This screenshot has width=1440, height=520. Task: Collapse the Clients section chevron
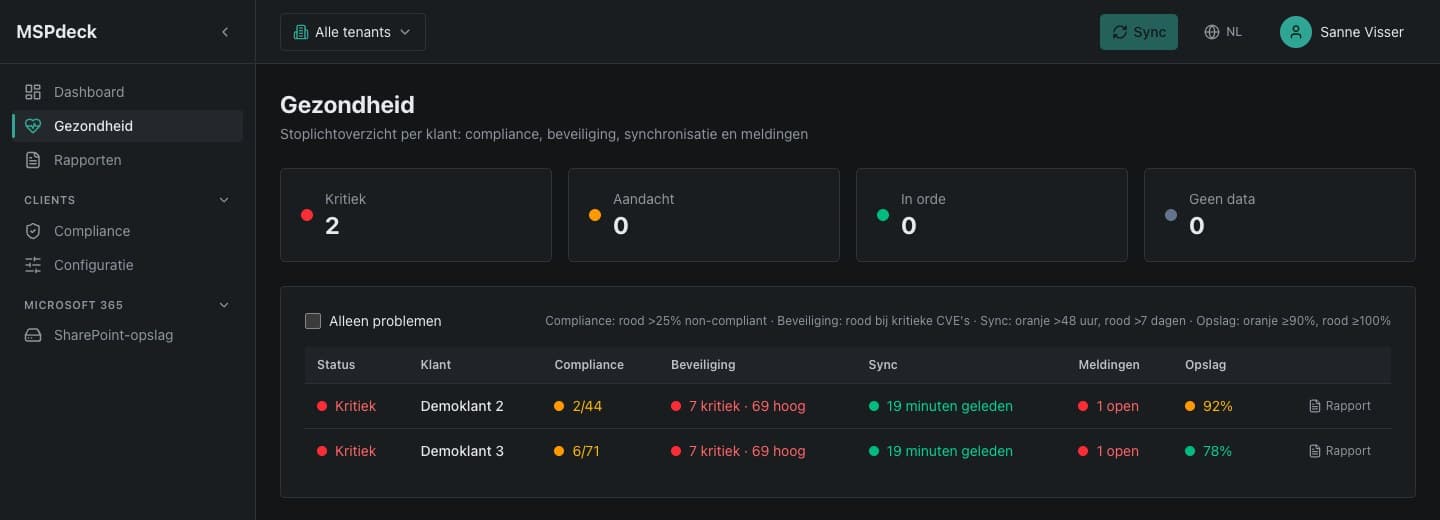224,200
